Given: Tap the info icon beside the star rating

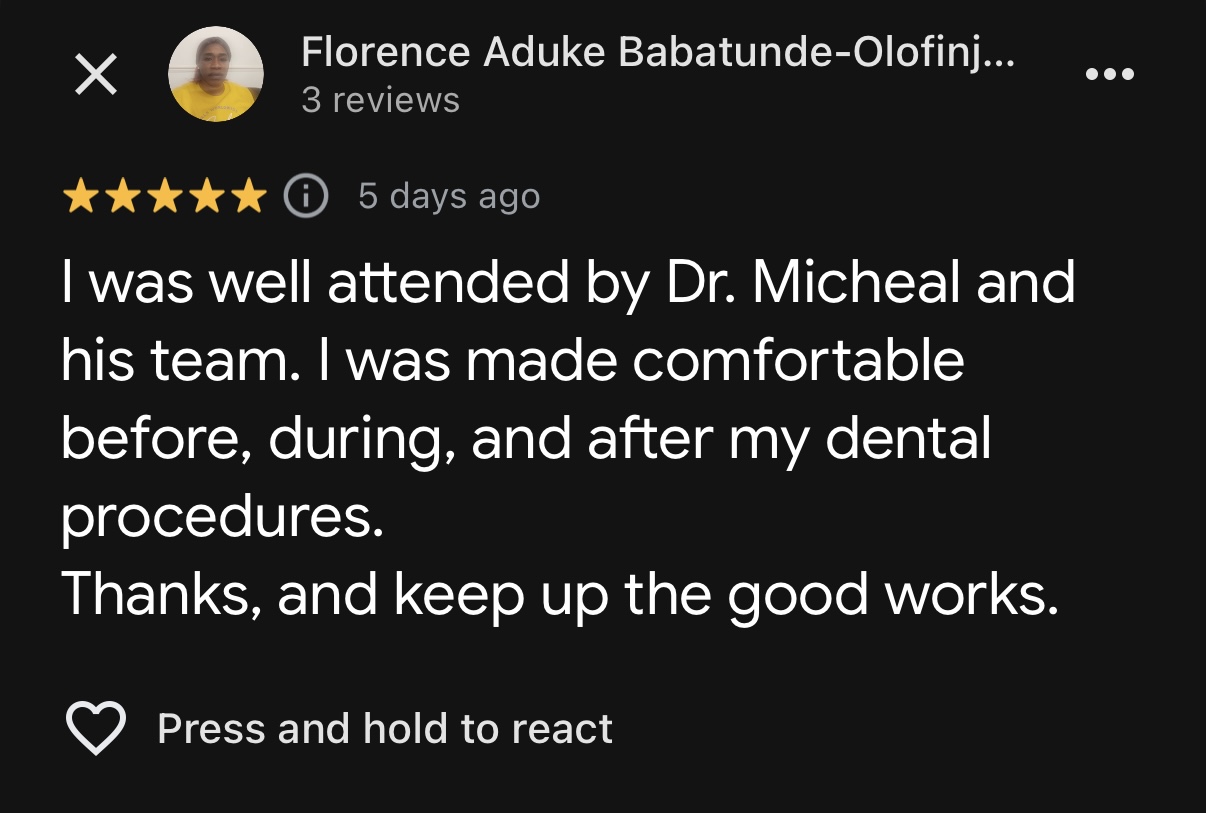Looking at the screenshot, I should (305, 197).
